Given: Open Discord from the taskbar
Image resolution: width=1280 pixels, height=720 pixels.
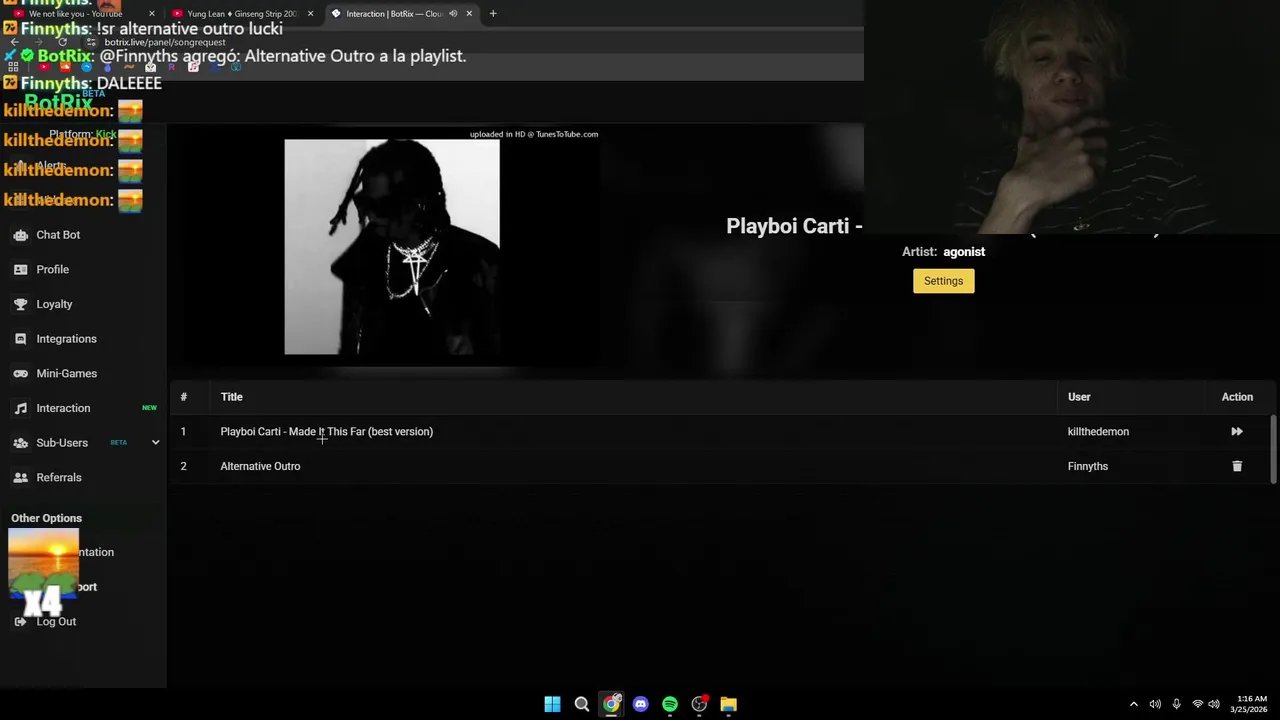Looking at the screenshot, I should pyautogui.click(x=640, y=704).
